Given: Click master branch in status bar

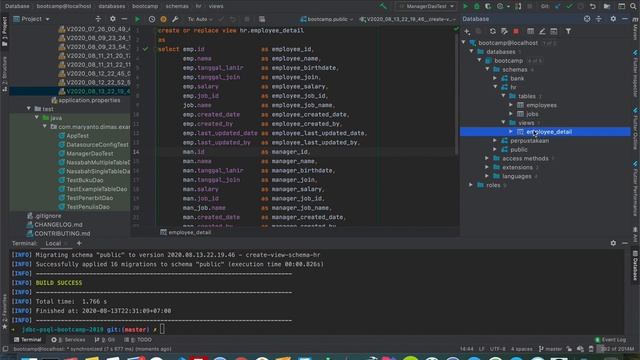Looking at the screenshot, I should point(550,349).
